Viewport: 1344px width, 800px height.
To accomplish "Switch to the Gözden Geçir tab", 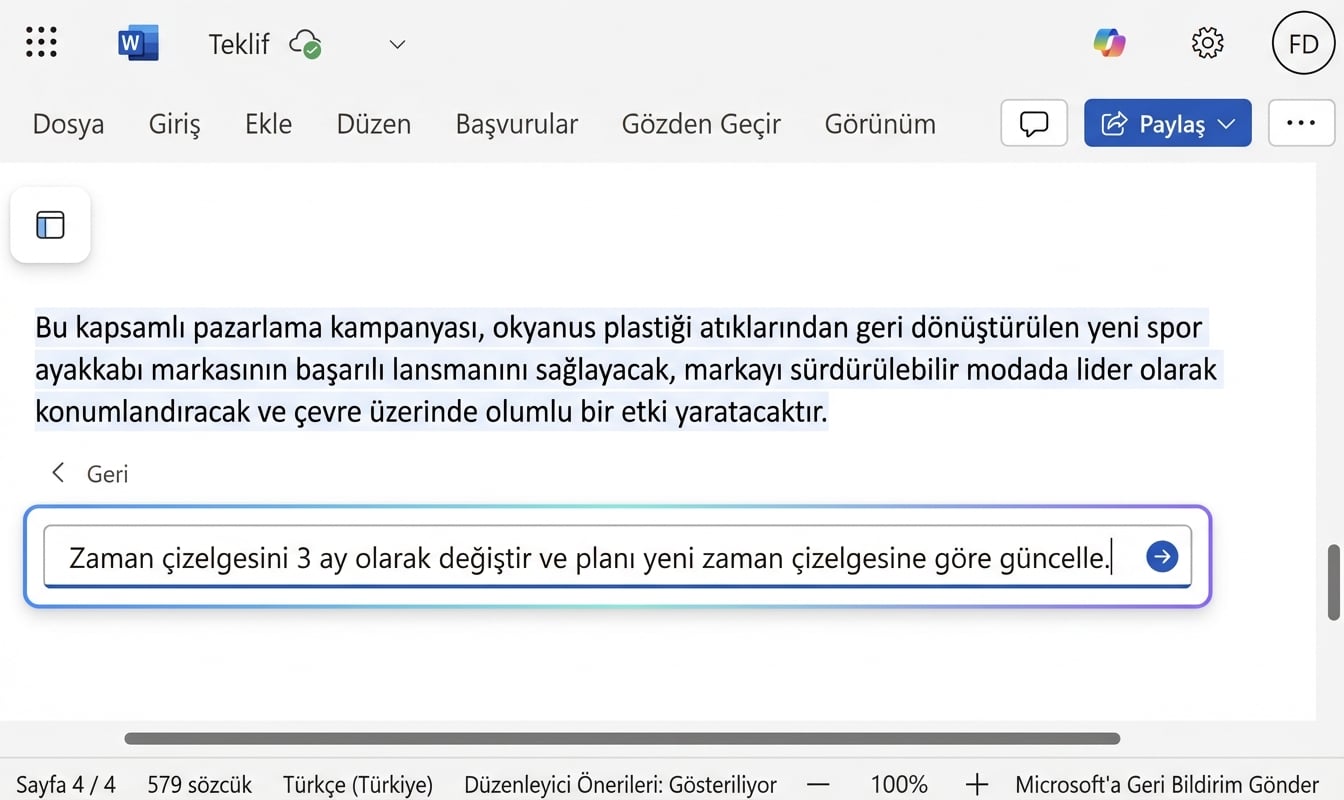I will pyautogui.click(x=701, y=124).
